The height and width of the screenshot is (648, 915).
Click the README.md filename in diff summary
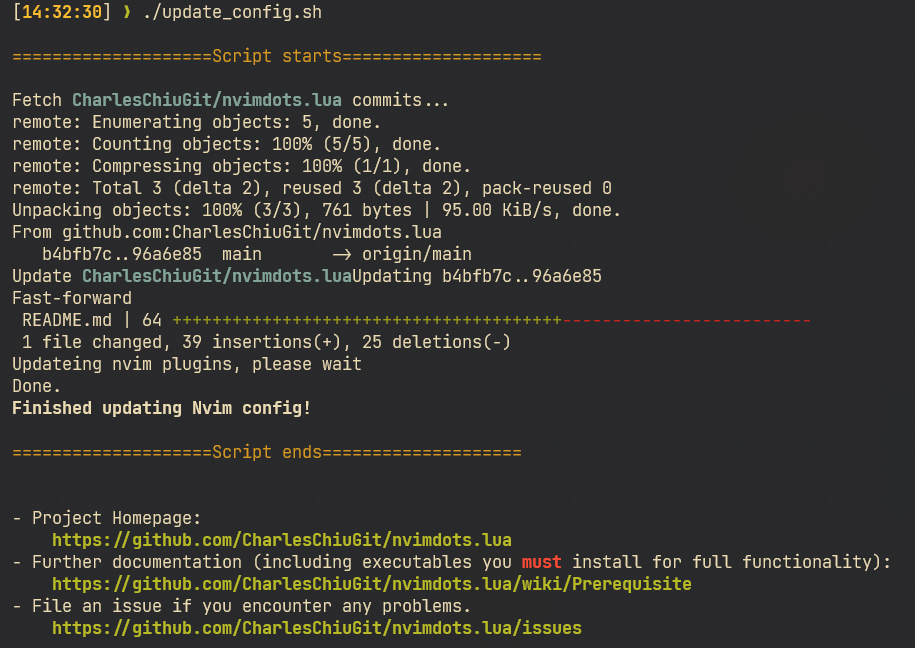point(66,320)
